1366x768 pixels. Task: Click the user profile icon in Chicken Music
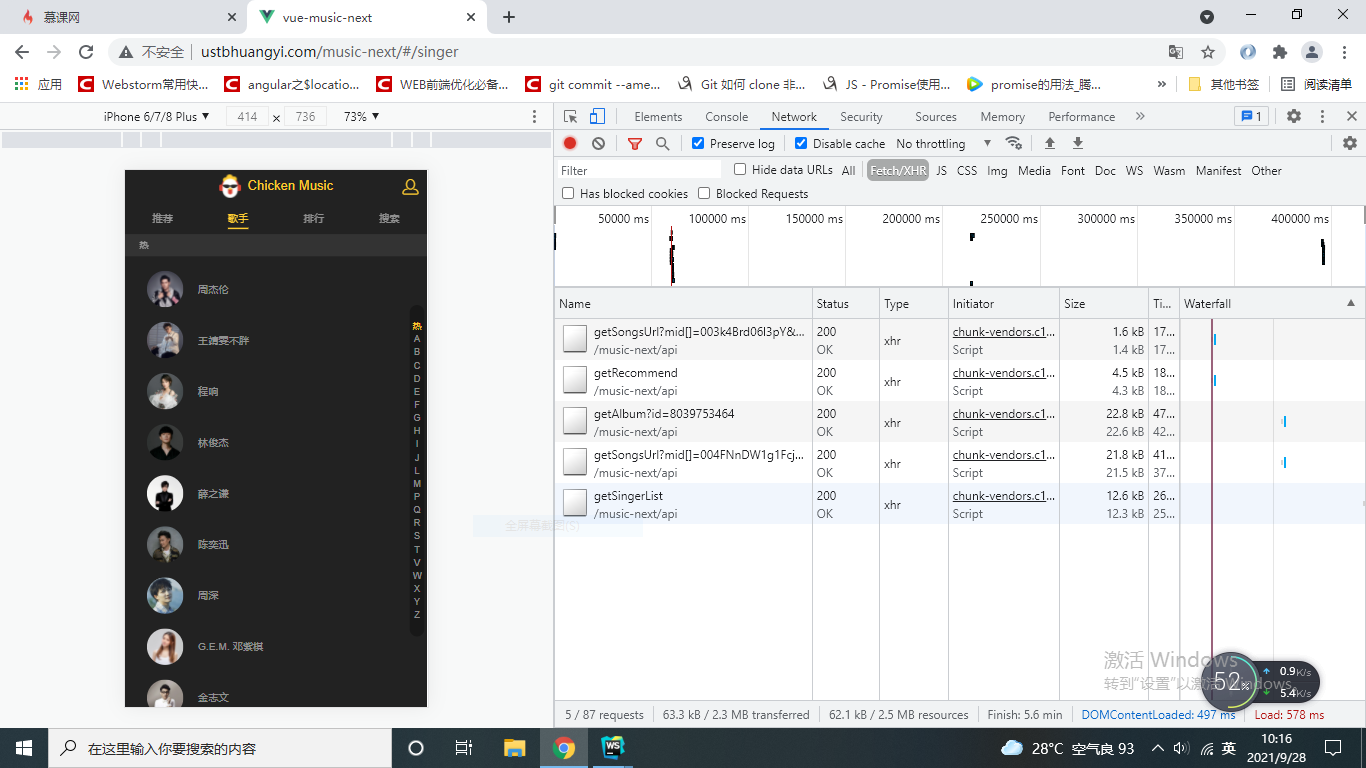pos(409,186)
